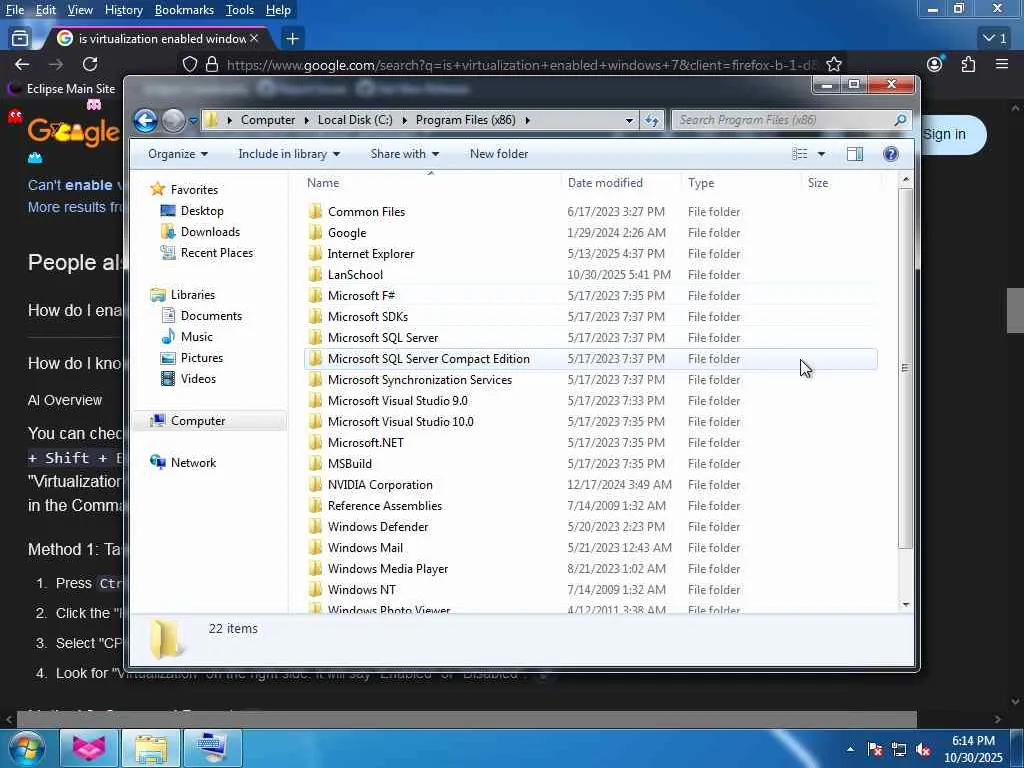Select the LanSchool folder row
The width and height of the screenshot is (1024, 768).
point(590,275)
